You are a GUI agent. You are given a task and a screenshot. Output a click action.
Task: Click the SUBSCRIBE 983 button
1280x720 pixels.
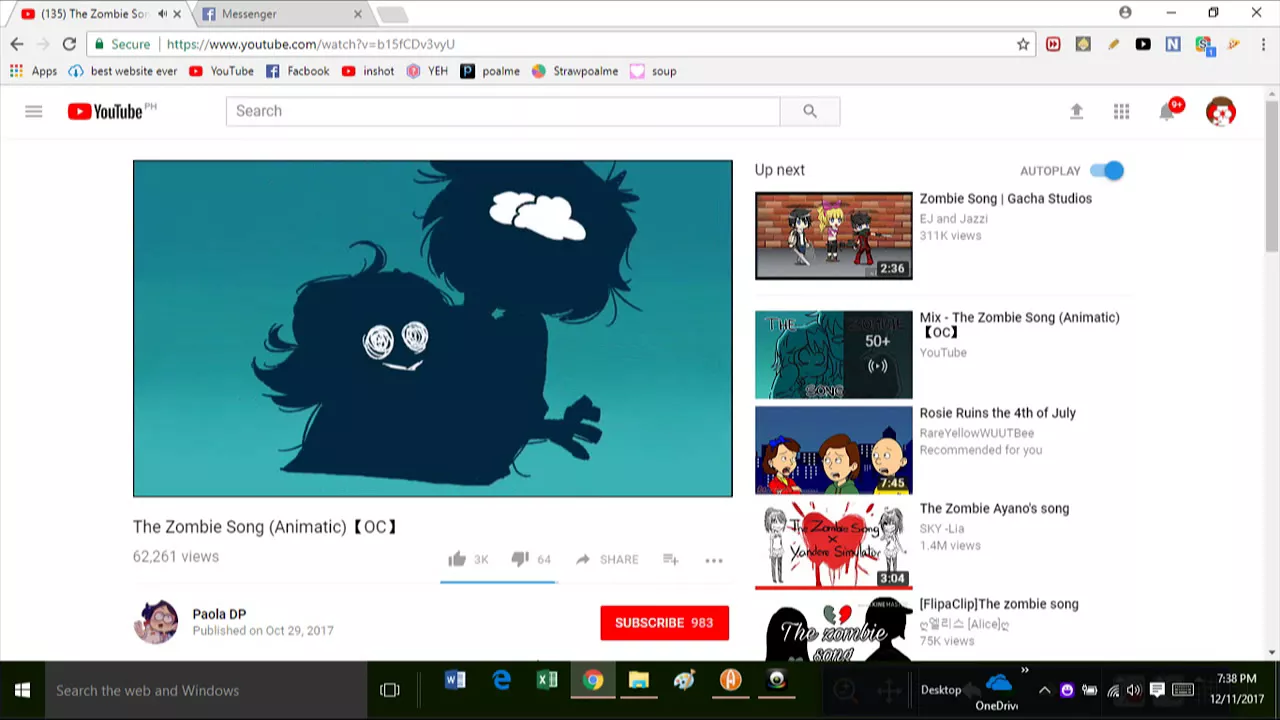click(664, 623)
